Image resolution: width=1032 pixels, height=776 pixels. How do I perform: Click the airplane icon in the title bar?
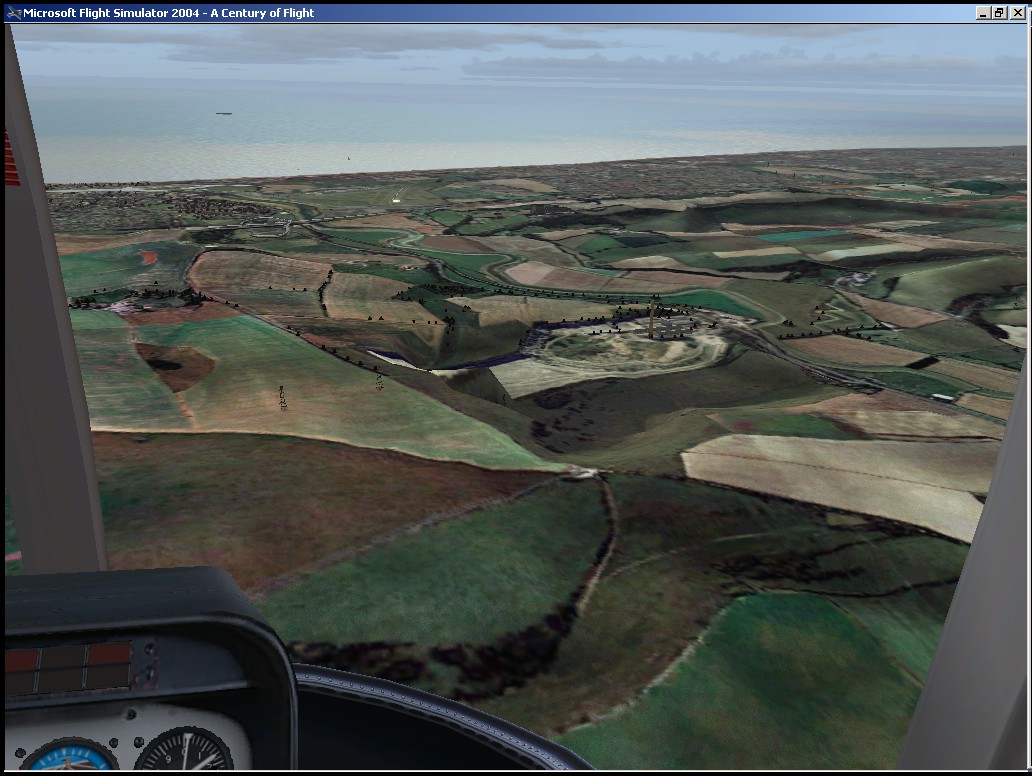click(x=13, y=13)
